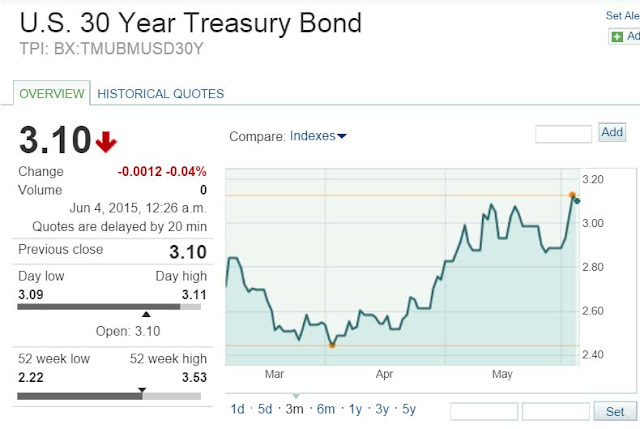Focus the first date range input
640x429 pixels.
click(x=484, y=411)
